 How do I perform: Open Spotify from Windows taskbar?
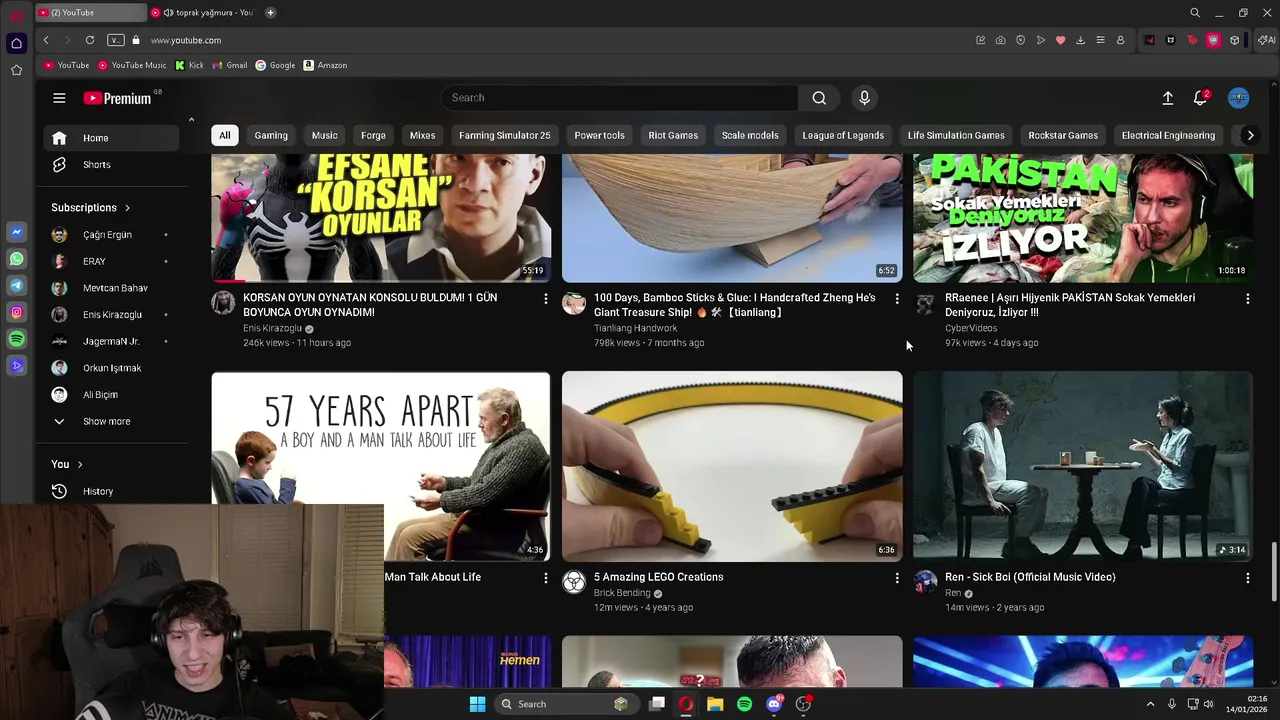(744, 704)
